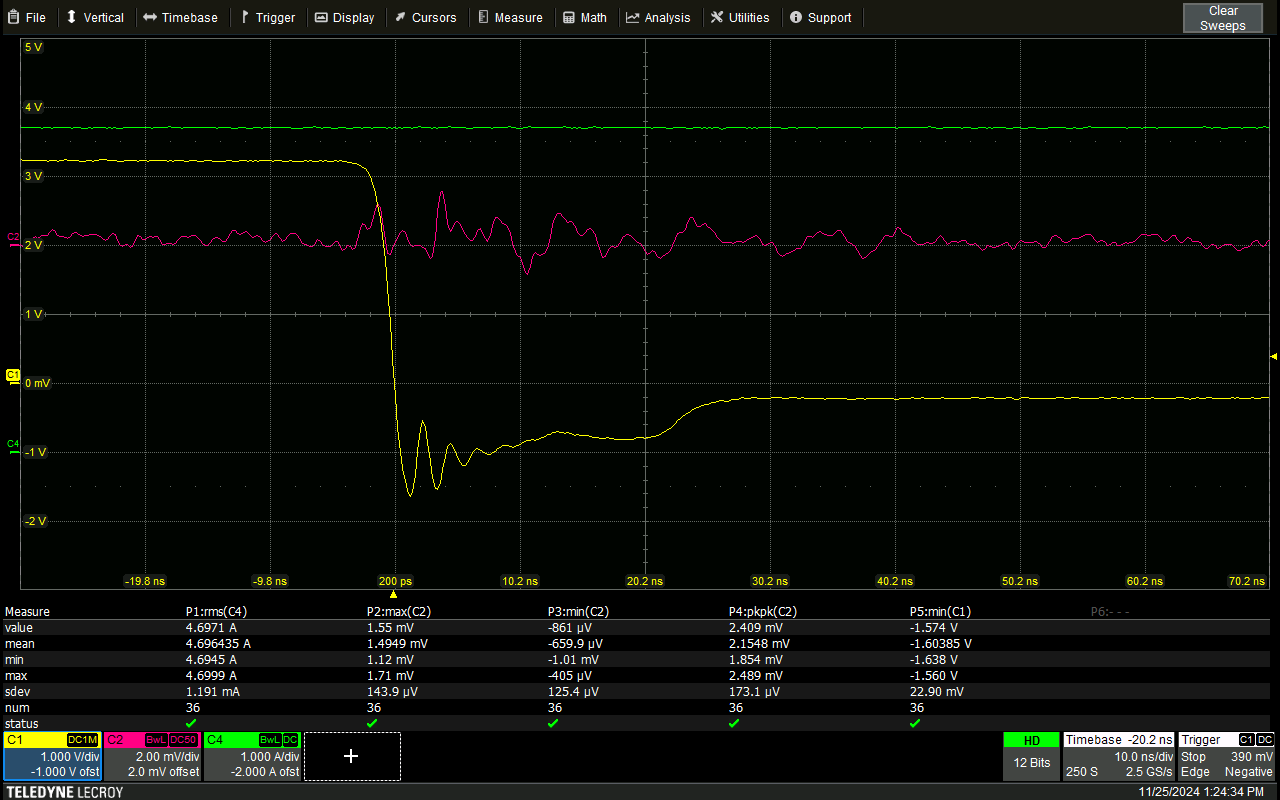Click the P5 status check mark

[x=915, y=723]
